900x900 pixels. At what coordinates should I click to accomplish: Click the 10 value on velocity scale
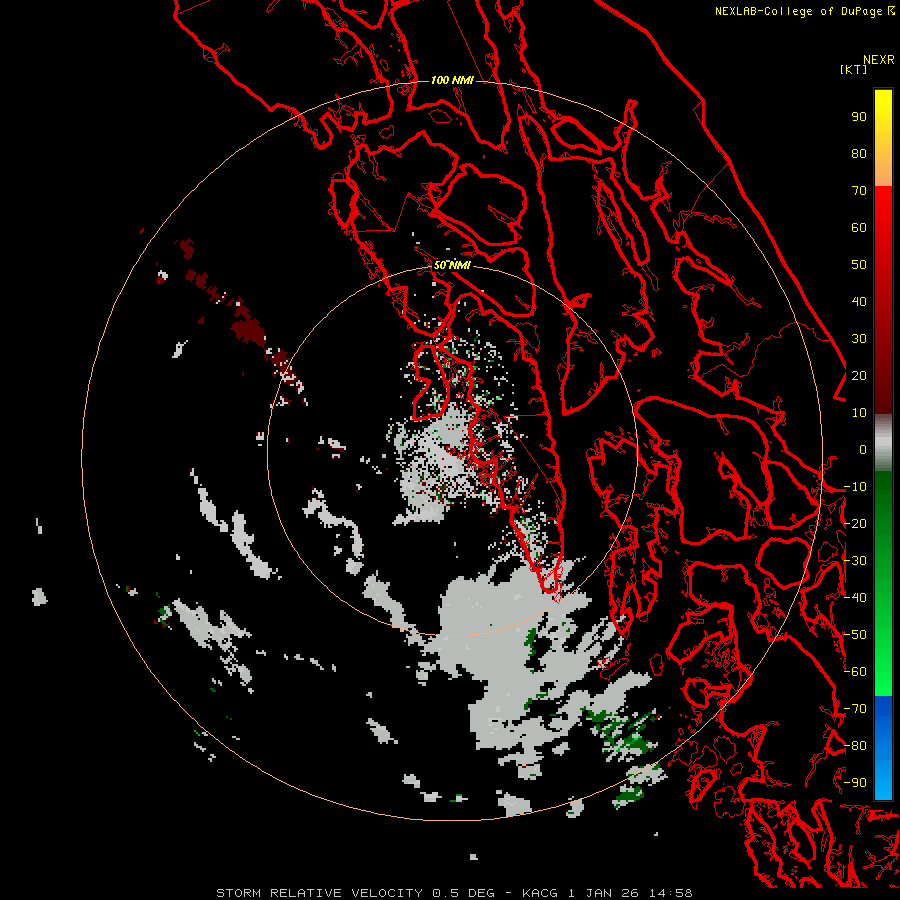pos(859,413)
